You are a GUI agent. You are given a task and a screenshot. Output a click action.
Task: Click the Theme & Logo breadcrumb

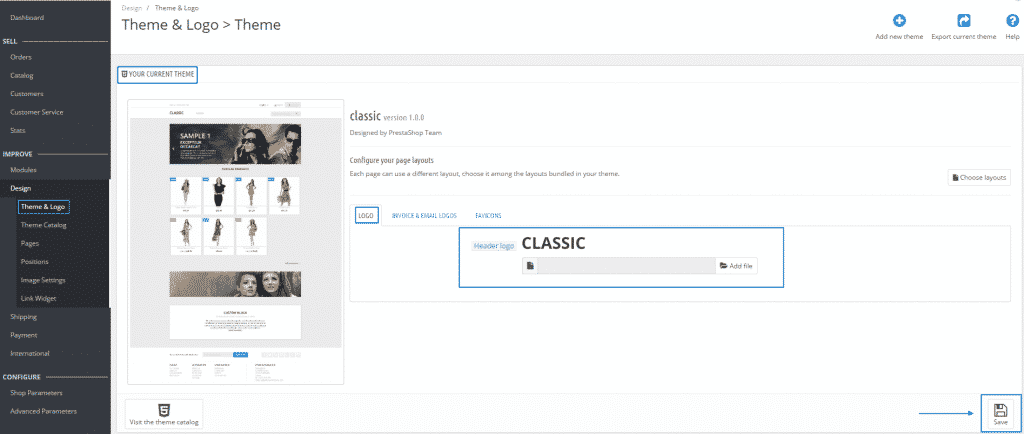click(x=176, y=8)
